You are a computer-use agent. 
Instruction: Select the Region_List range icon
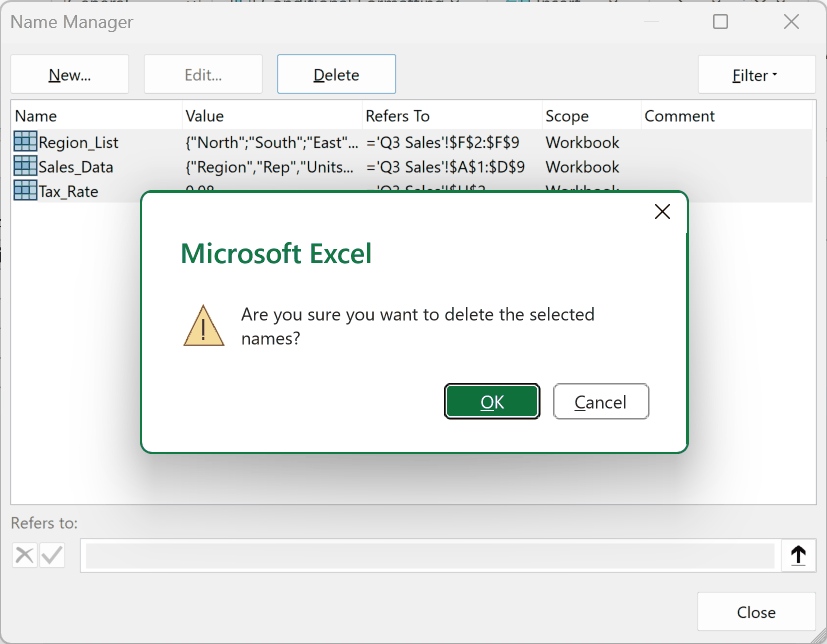(25, 141)
